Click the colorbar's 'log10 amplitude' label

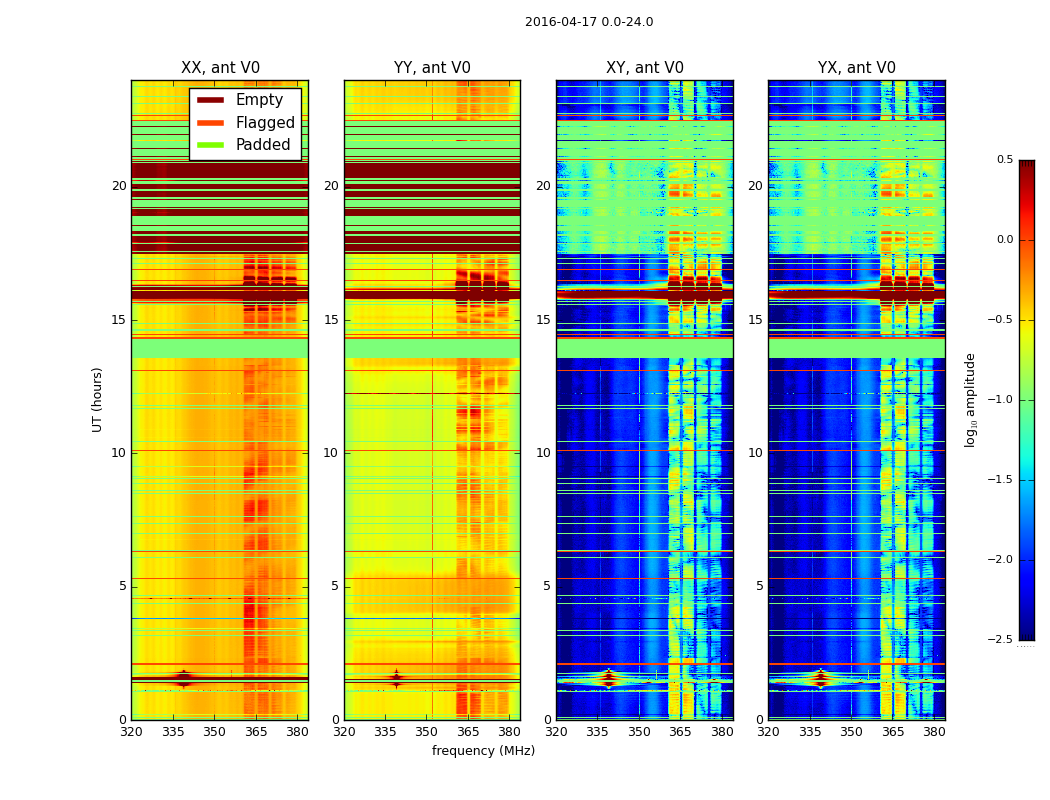click(x=970, y=400)
